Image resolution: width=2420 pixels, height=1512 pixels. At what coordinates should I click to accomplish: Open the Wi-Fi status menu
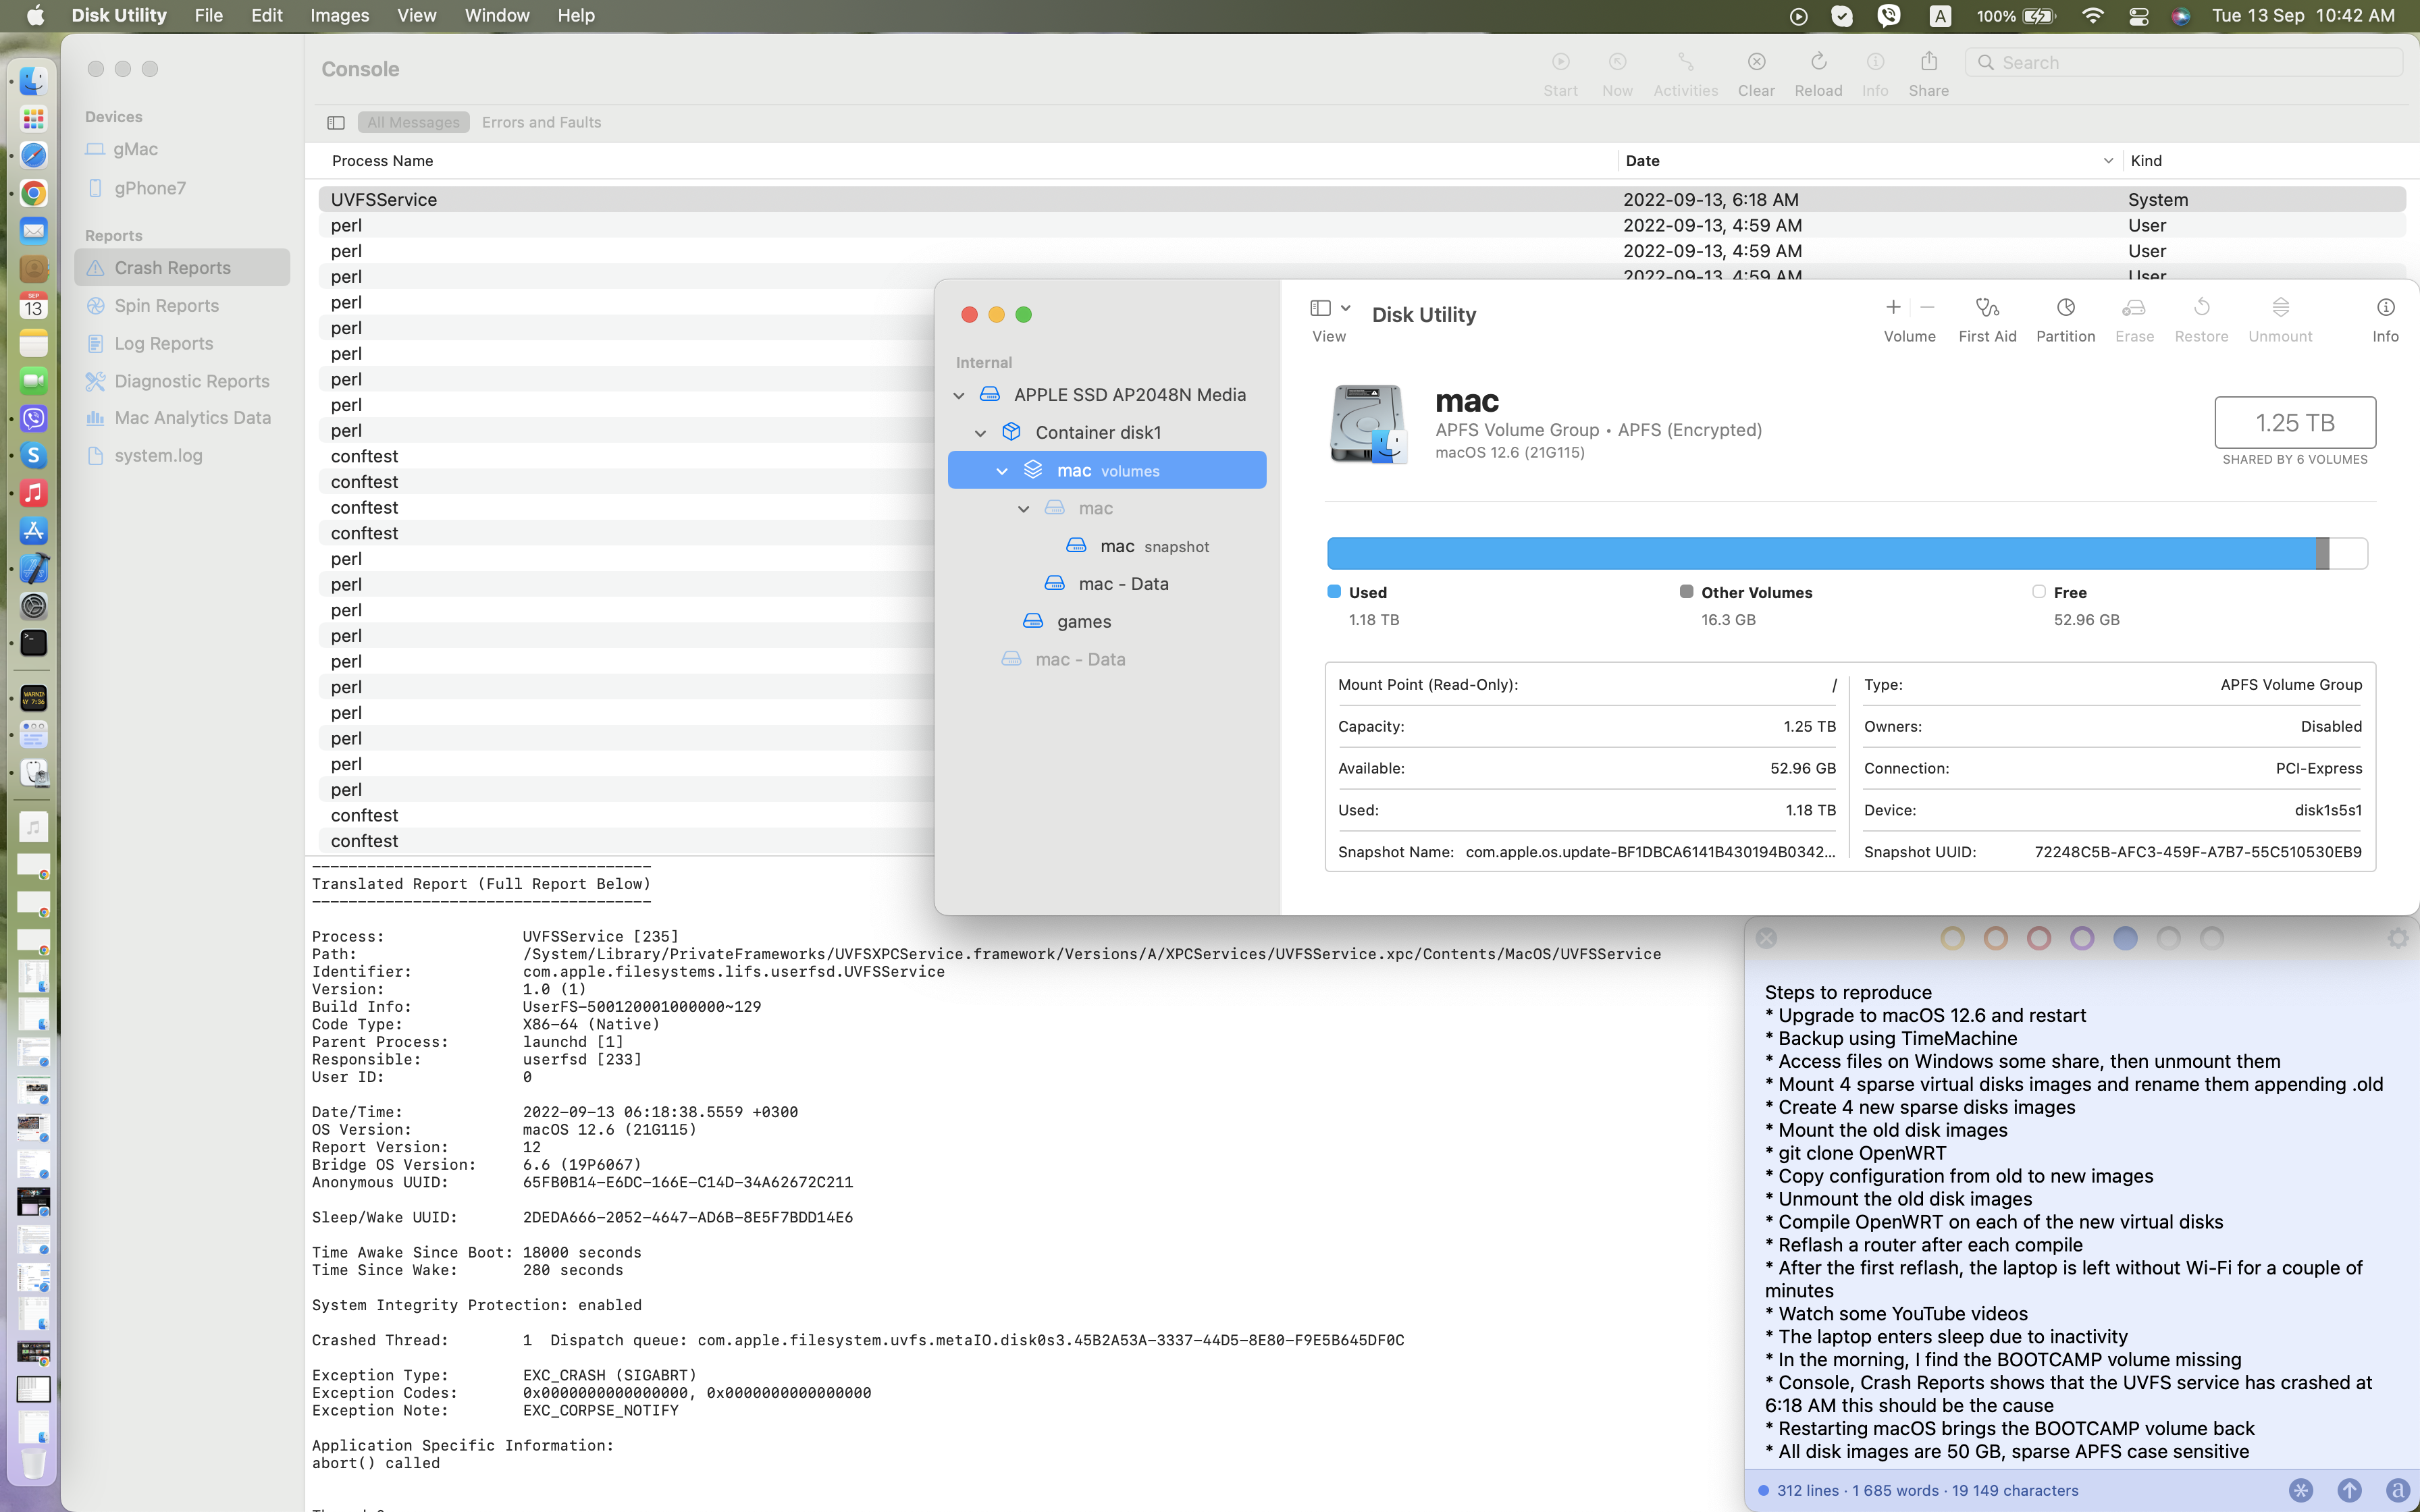click(x=2092, y=16)
